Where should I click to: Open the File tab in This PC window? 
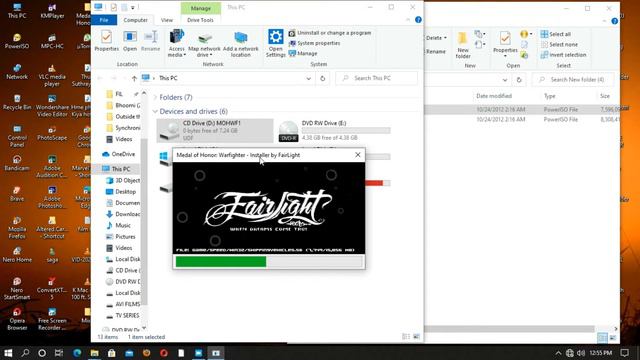tap(104, 20)
